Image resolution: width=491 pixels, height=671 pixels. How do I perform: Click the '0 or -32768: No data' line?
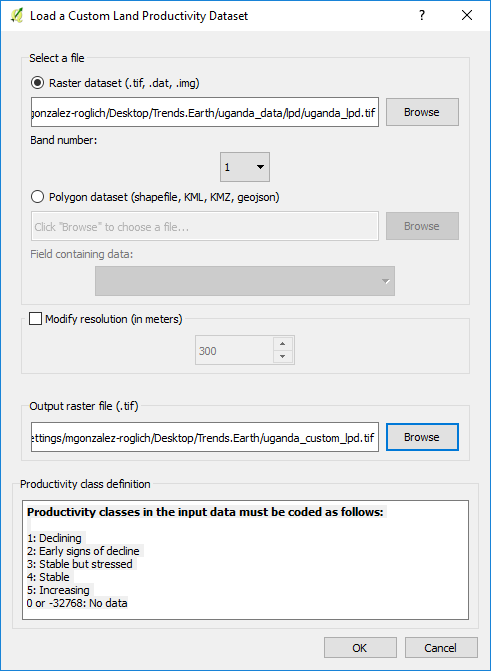point(77,603)
